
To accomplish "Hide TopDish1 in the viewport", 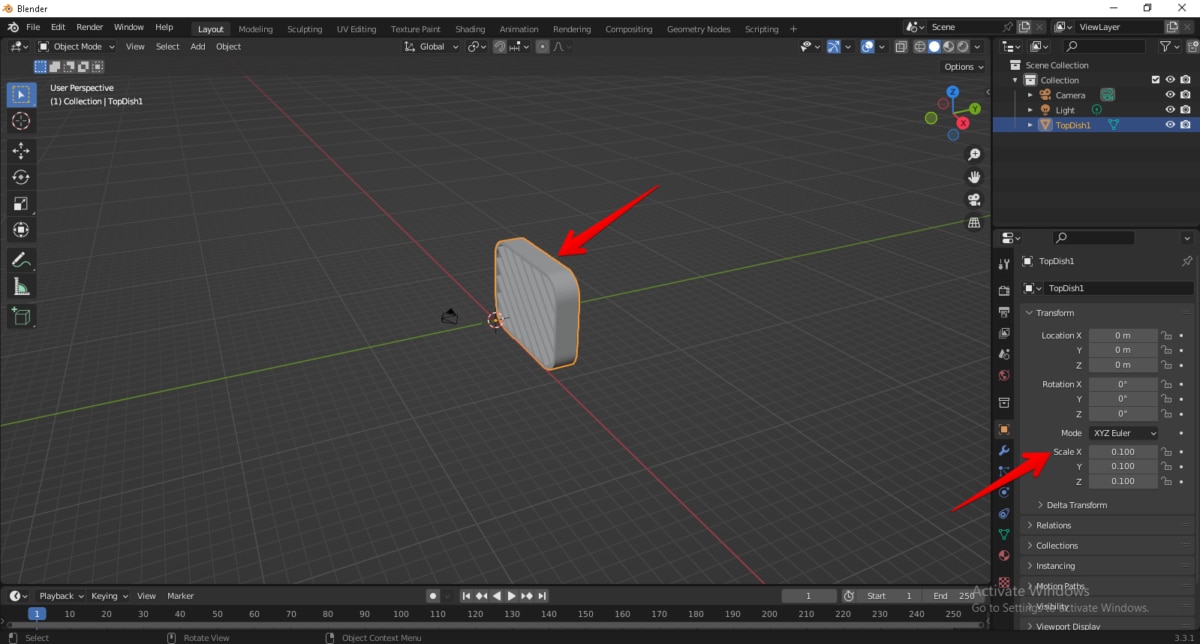I will tap(1168, 124).
